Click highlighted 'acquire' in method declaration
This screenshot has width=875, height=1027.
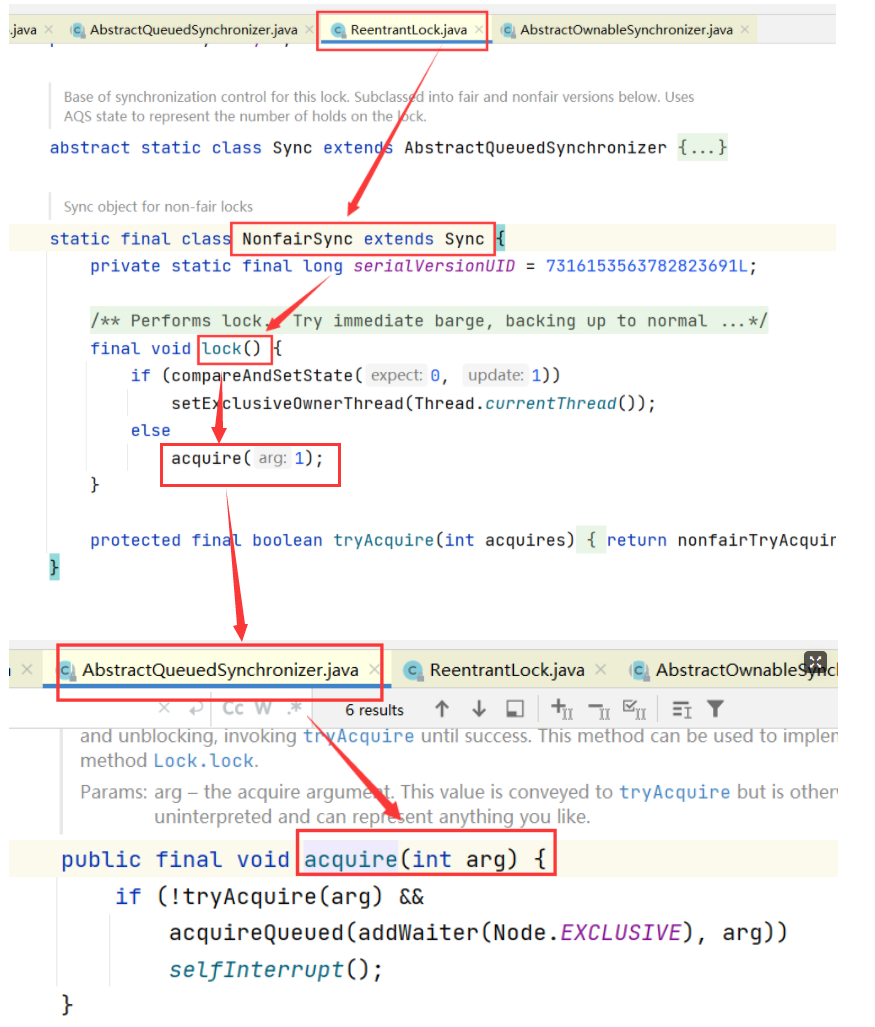351,859
